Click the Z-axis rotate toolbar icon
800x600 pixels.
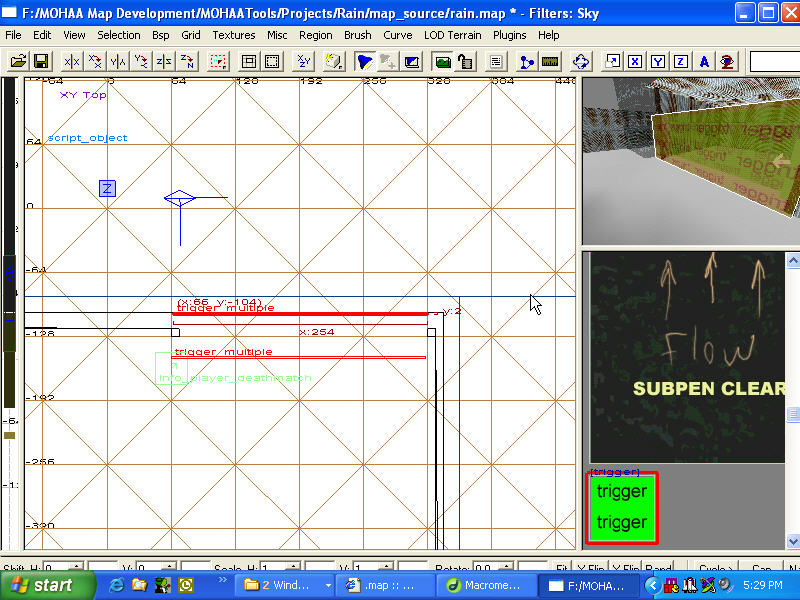pyautogui.click(x=187, y=62)
